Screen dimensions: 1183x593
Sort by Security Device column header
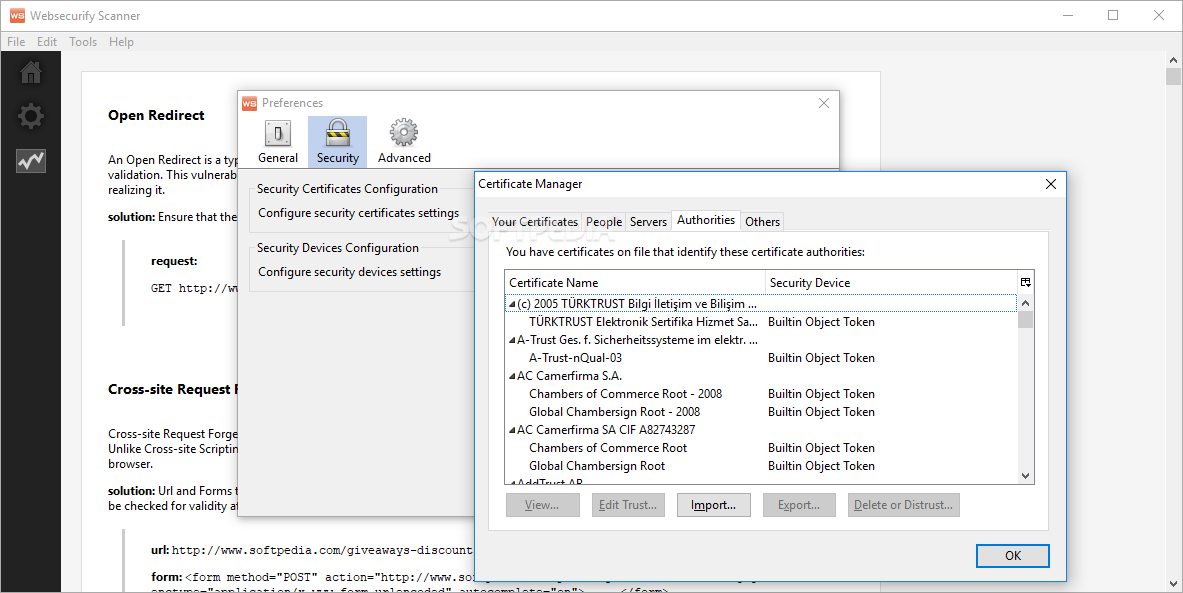pyautogui.click(x=891, y=283)
